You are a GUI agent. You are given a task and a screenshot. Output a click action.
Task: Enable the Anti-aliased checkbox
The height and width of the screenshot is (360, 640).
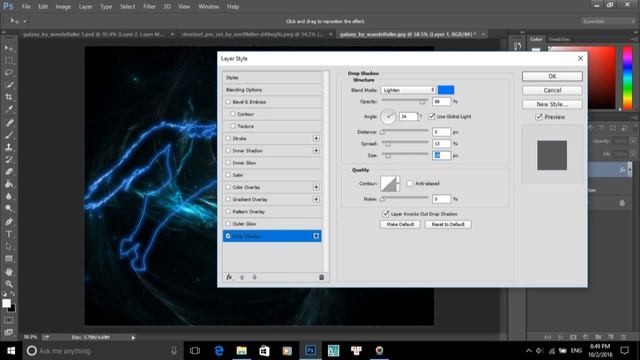click(x=410, y=183)
